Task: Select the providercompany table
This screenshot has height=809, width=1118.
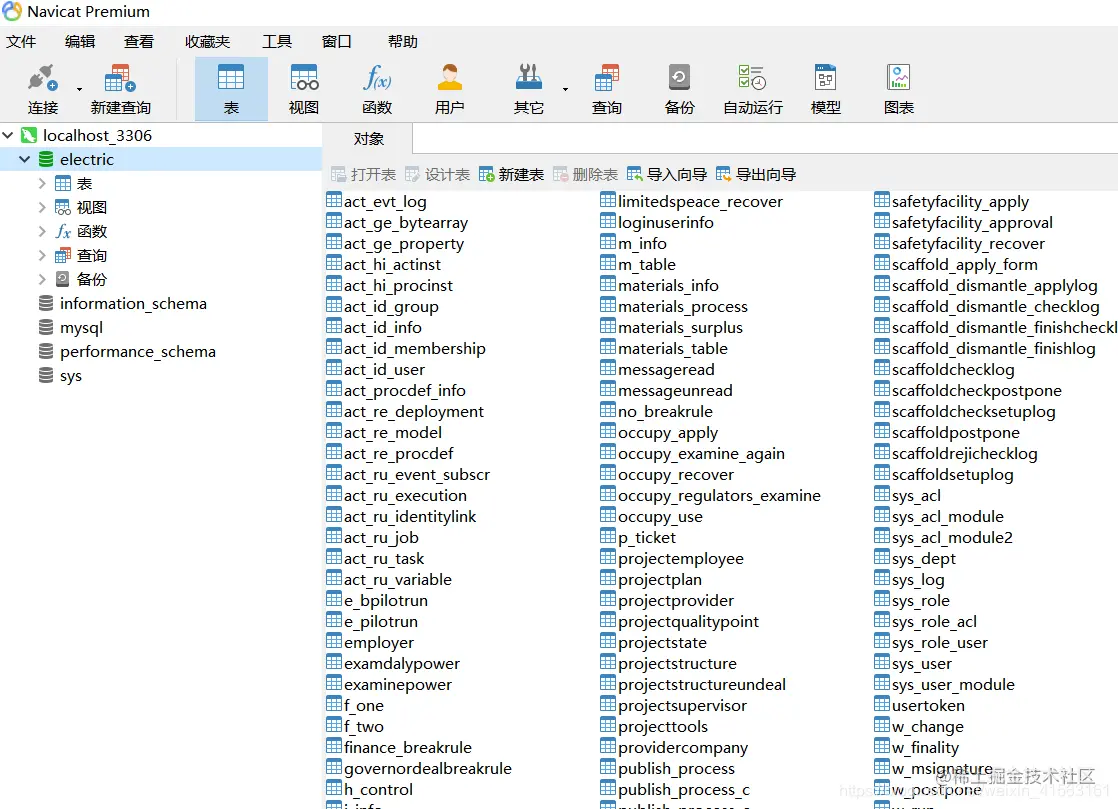Action: pos(675,747)
